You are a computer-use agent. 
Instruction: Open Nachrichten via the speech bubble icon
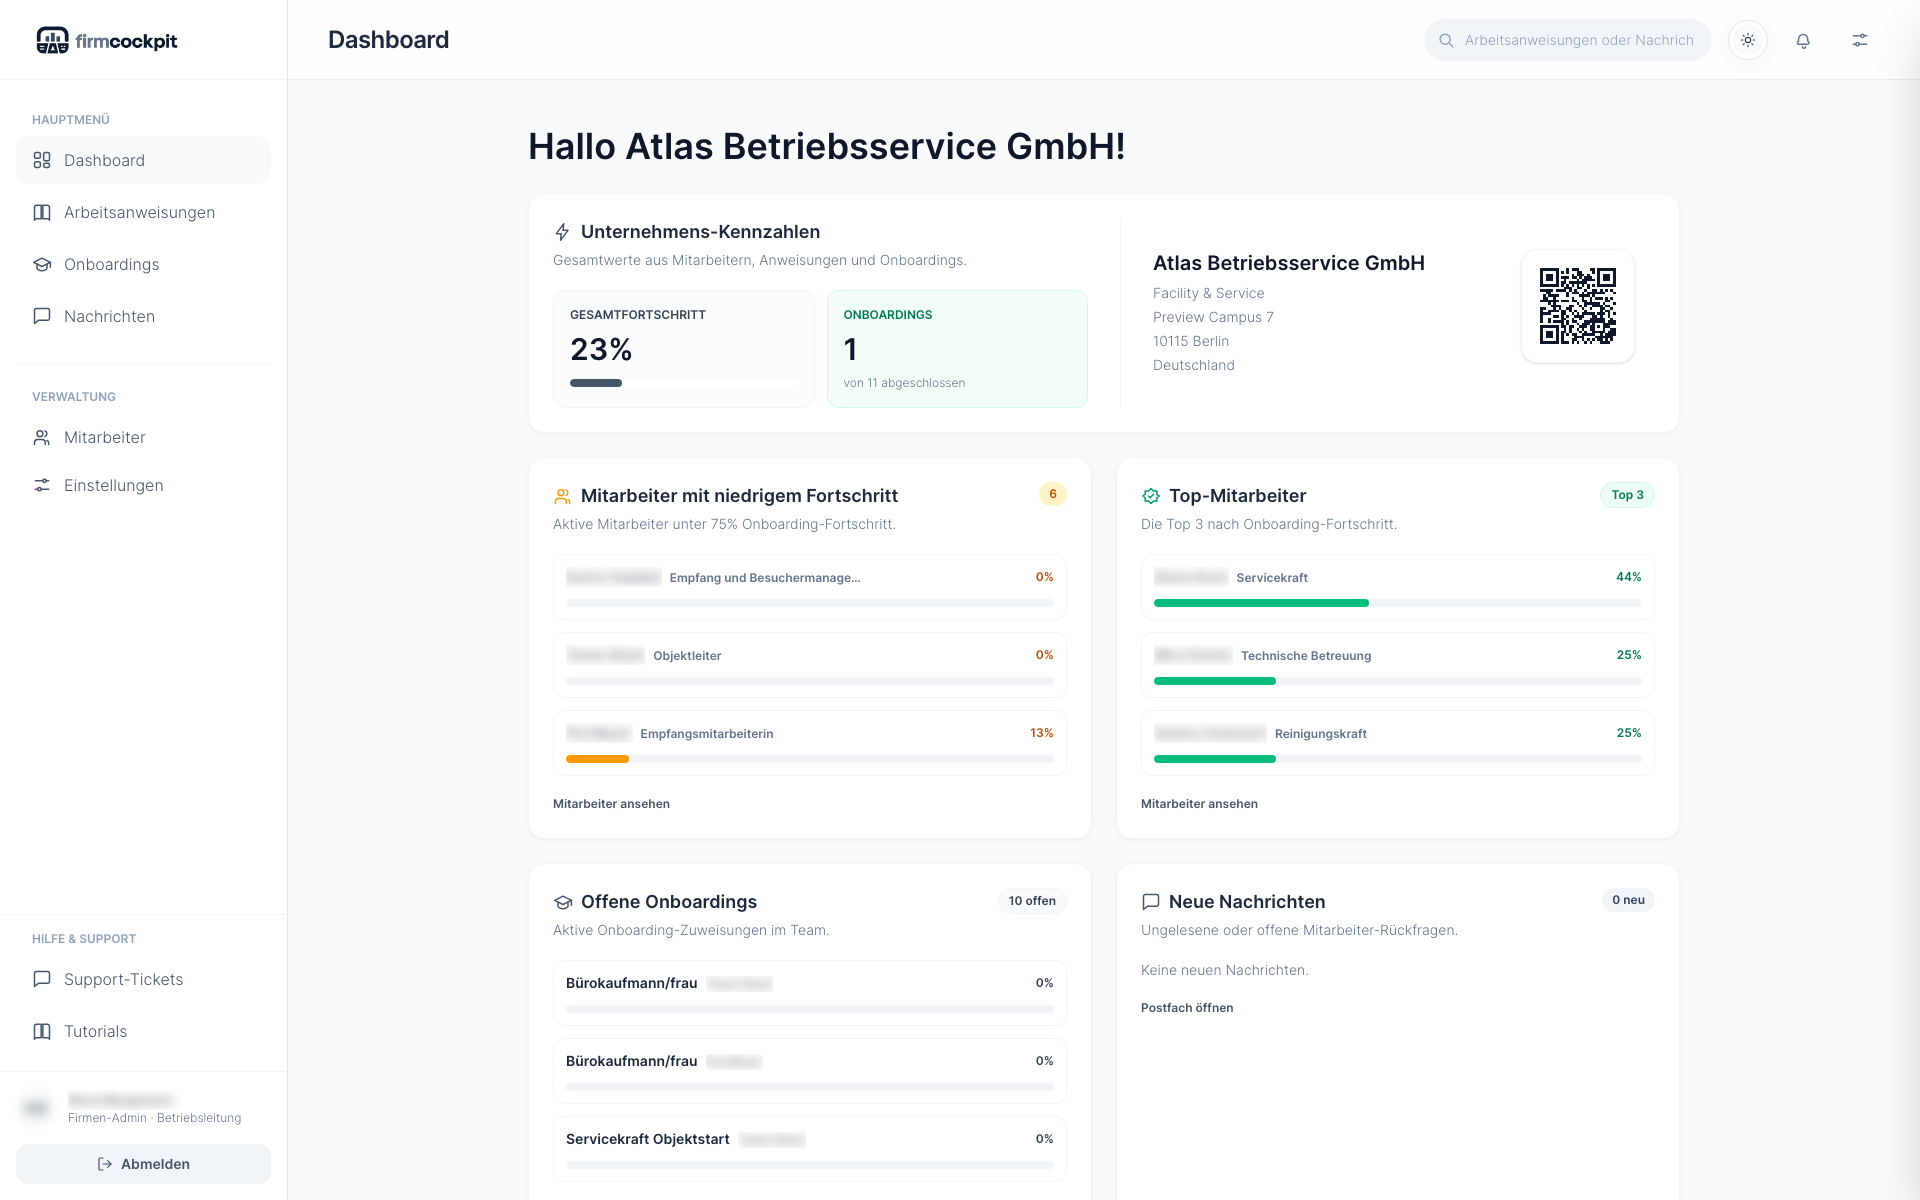point(41,316)
